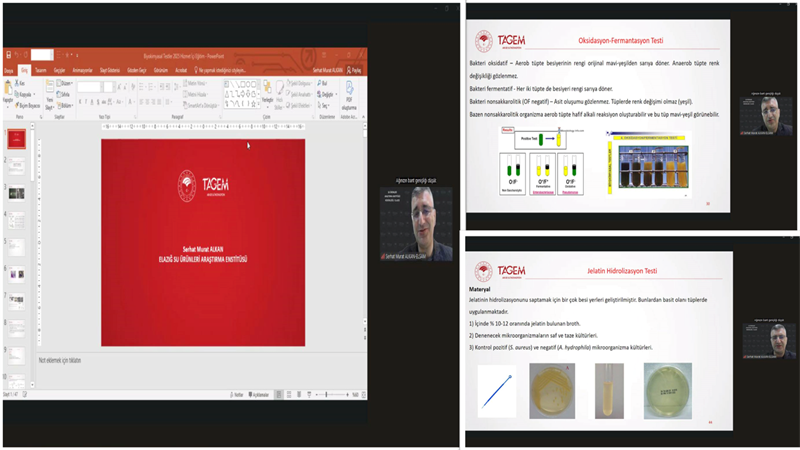
Task: Expand the font name dropdown
Action: tap(102, 87)
